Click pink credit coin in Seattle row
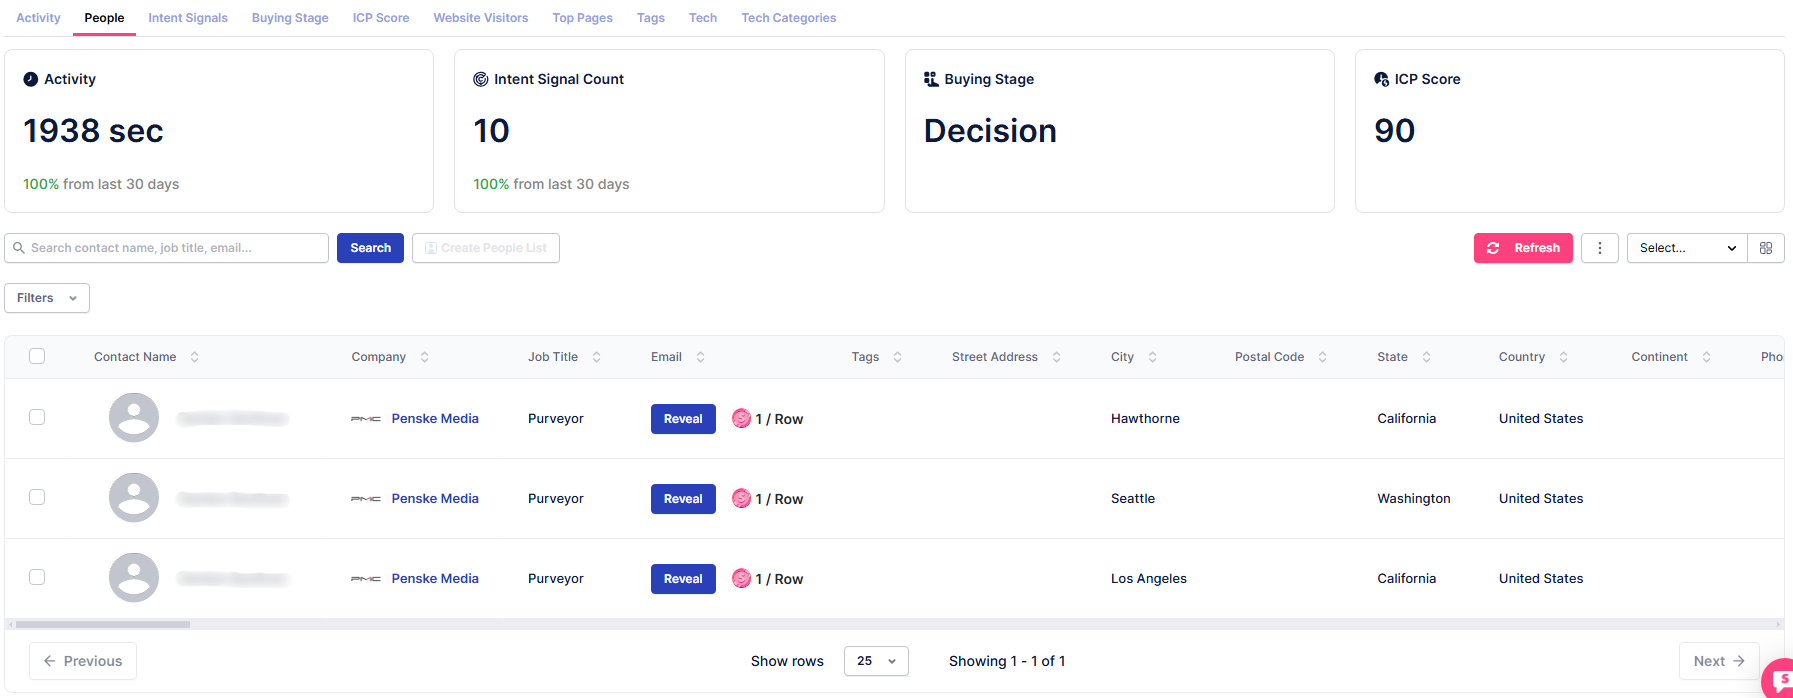The width and height of the screenshot is (1793, 698). coord(741,498)
